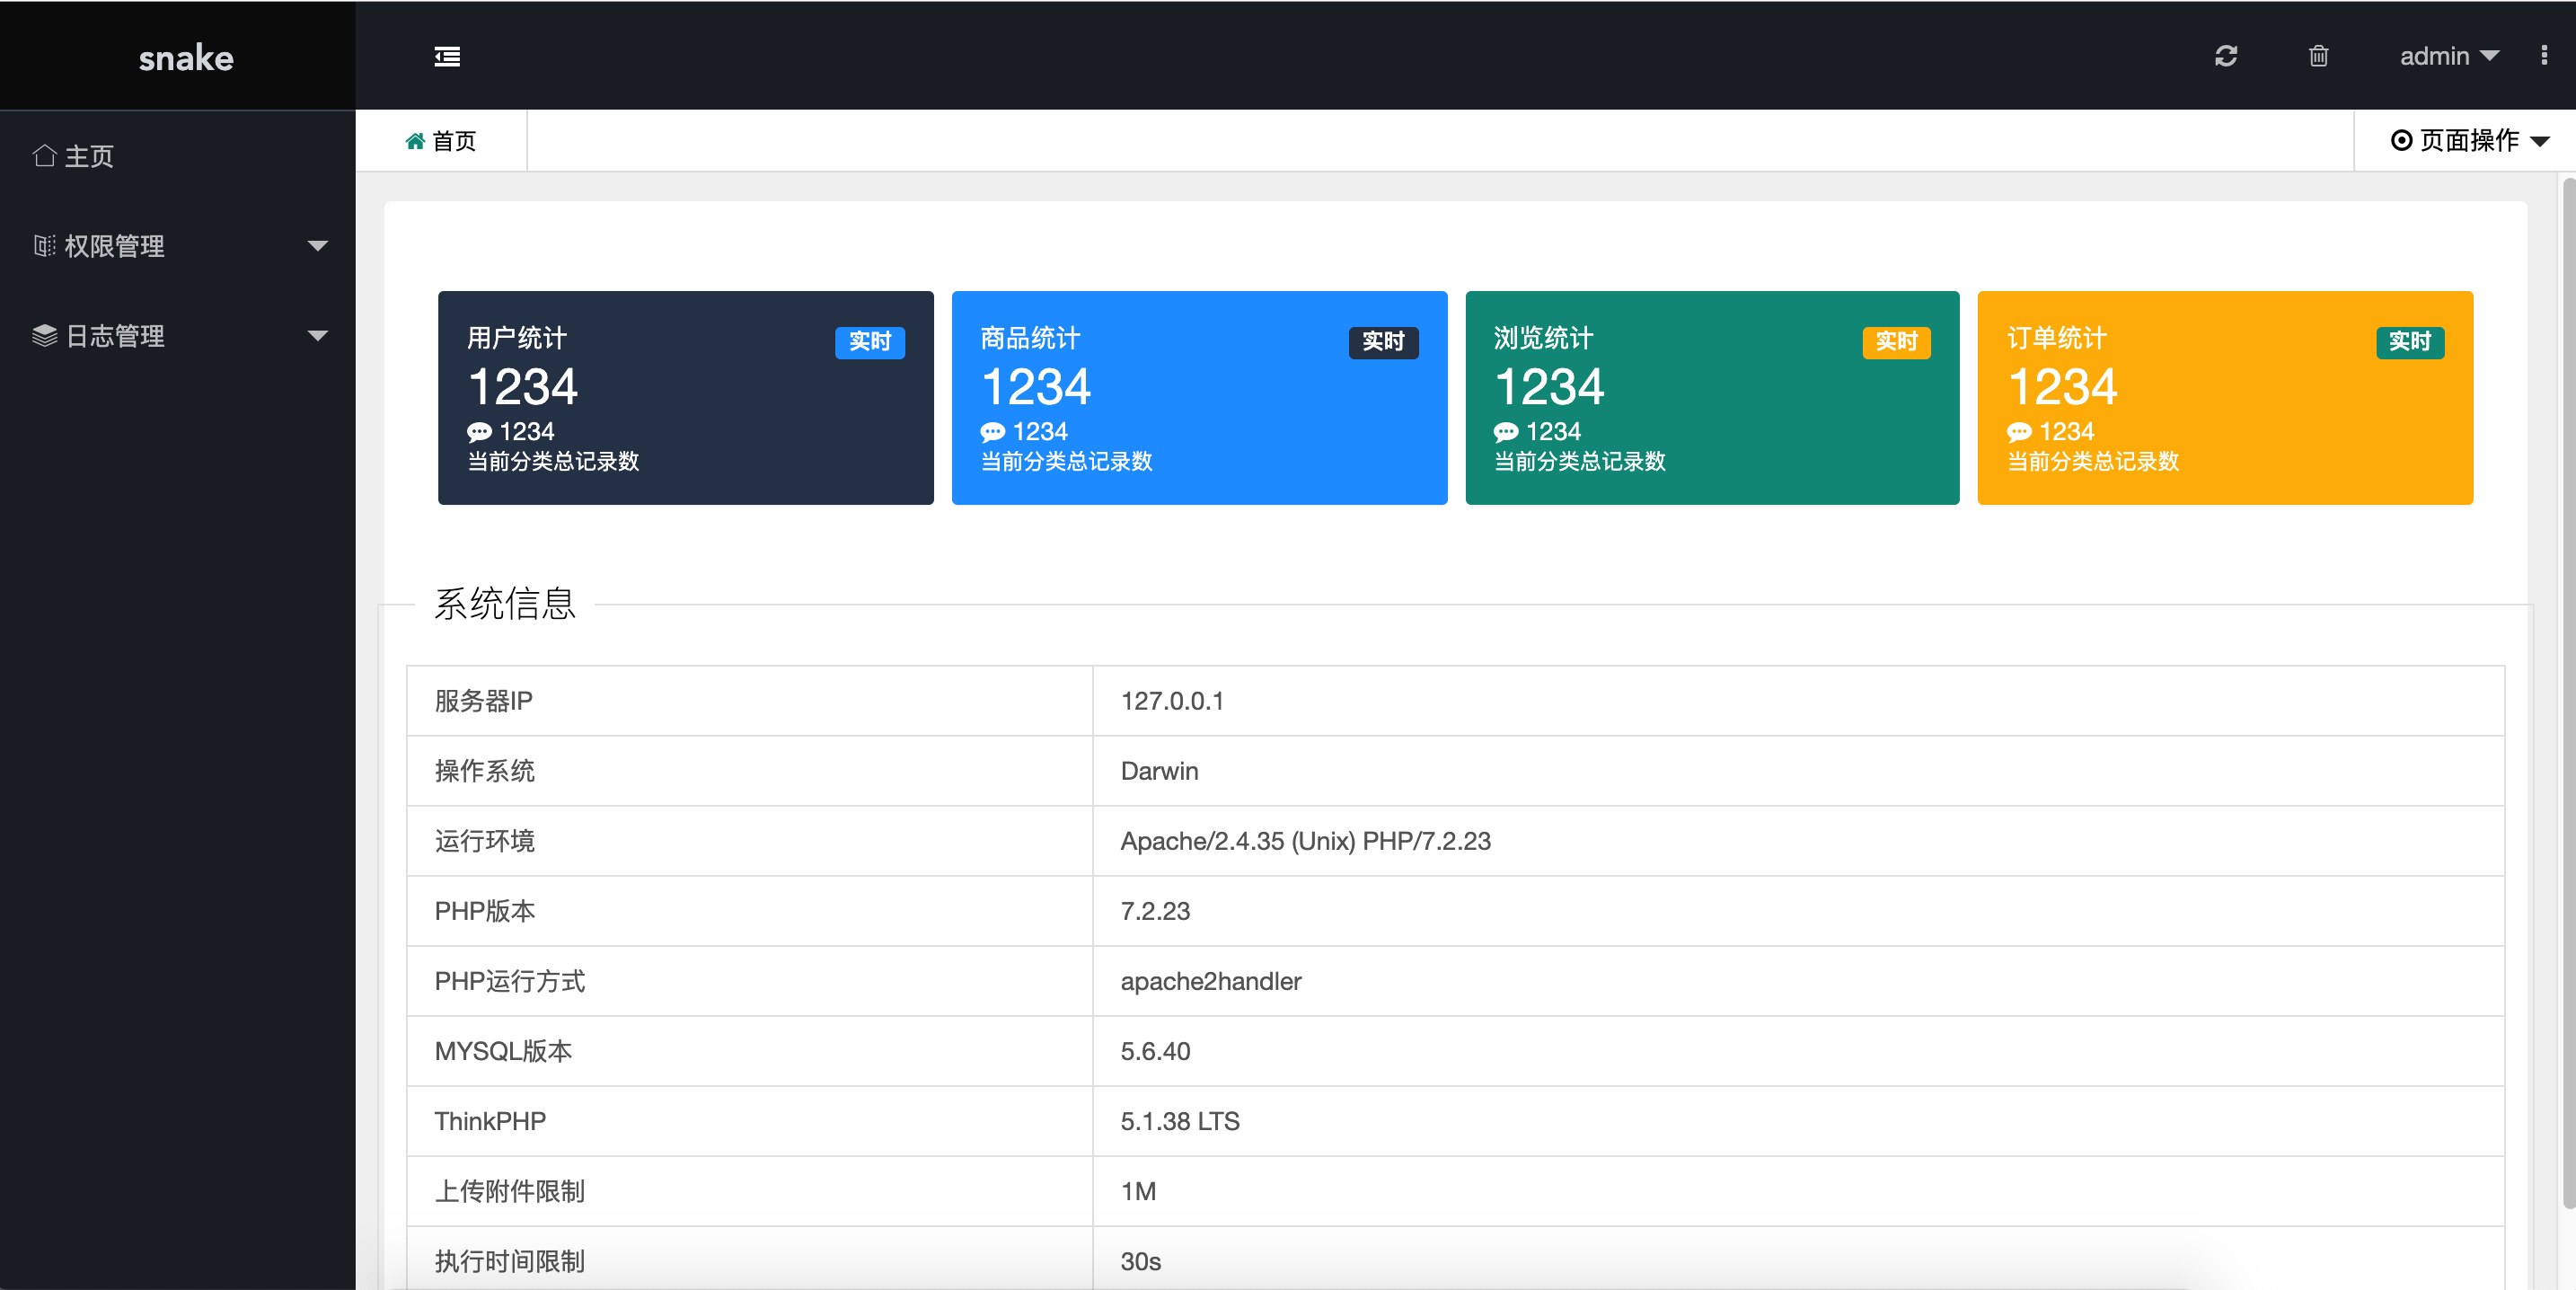Open the 页面操作 dropdown

point(2469,141)
